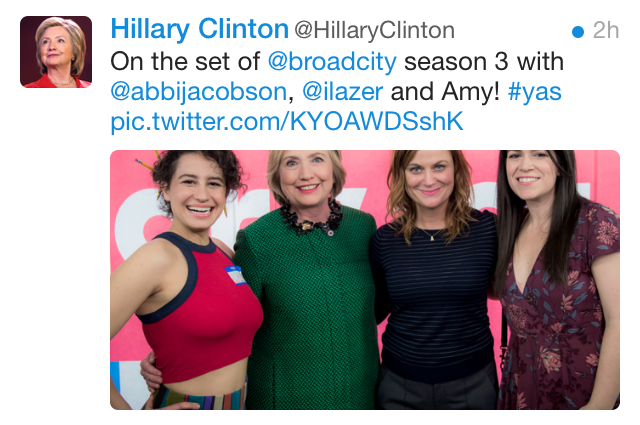Click the gold pendant necklace in photo

[431, 235]
